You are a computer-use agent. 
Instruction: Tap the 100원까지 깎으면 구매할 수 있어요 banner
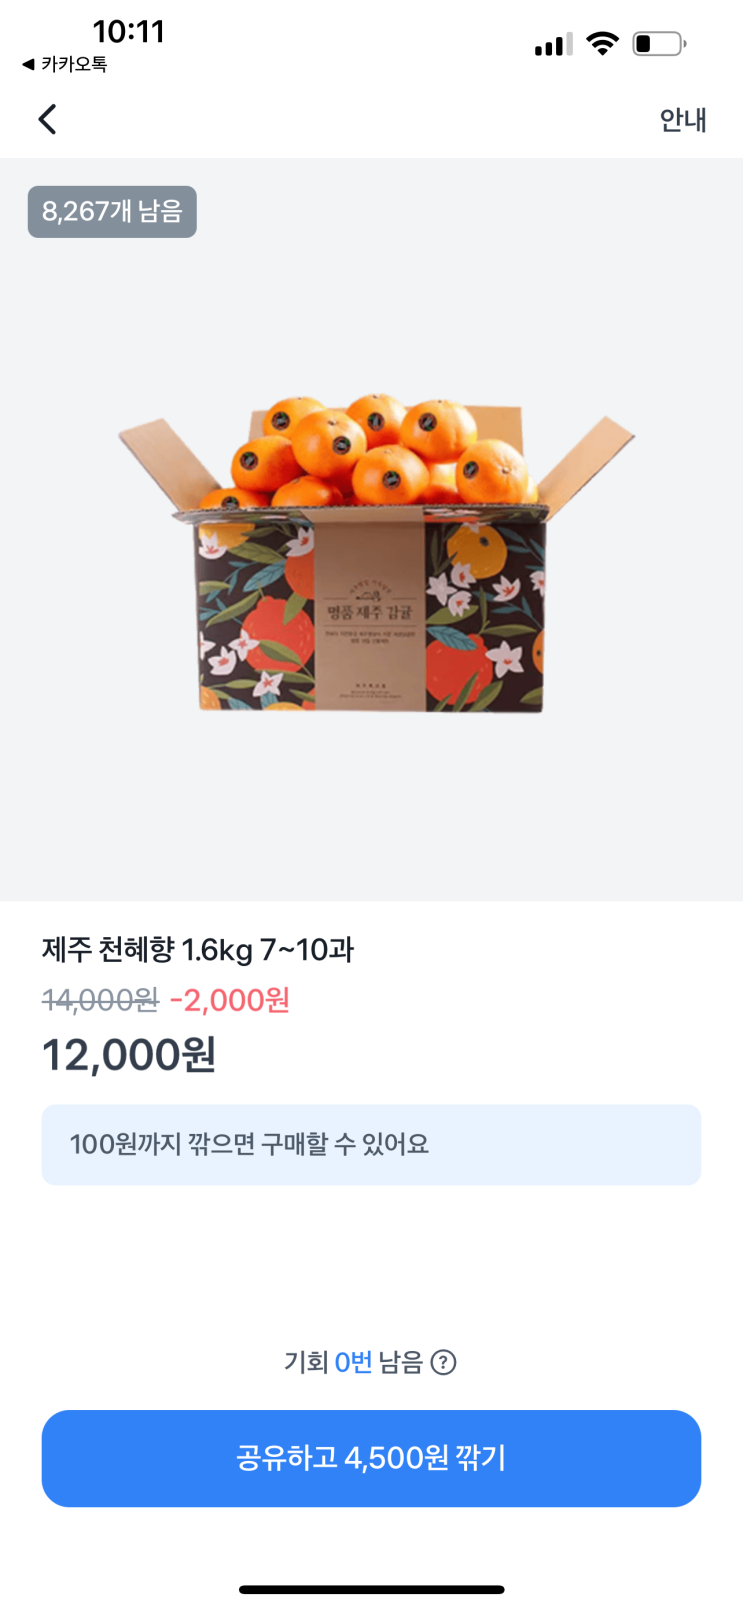(371, 1145)
